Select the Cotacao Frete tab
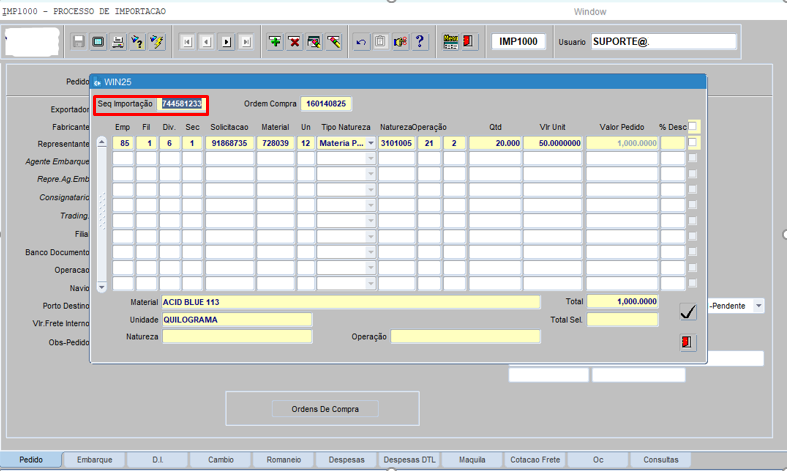 pos(537,460)
